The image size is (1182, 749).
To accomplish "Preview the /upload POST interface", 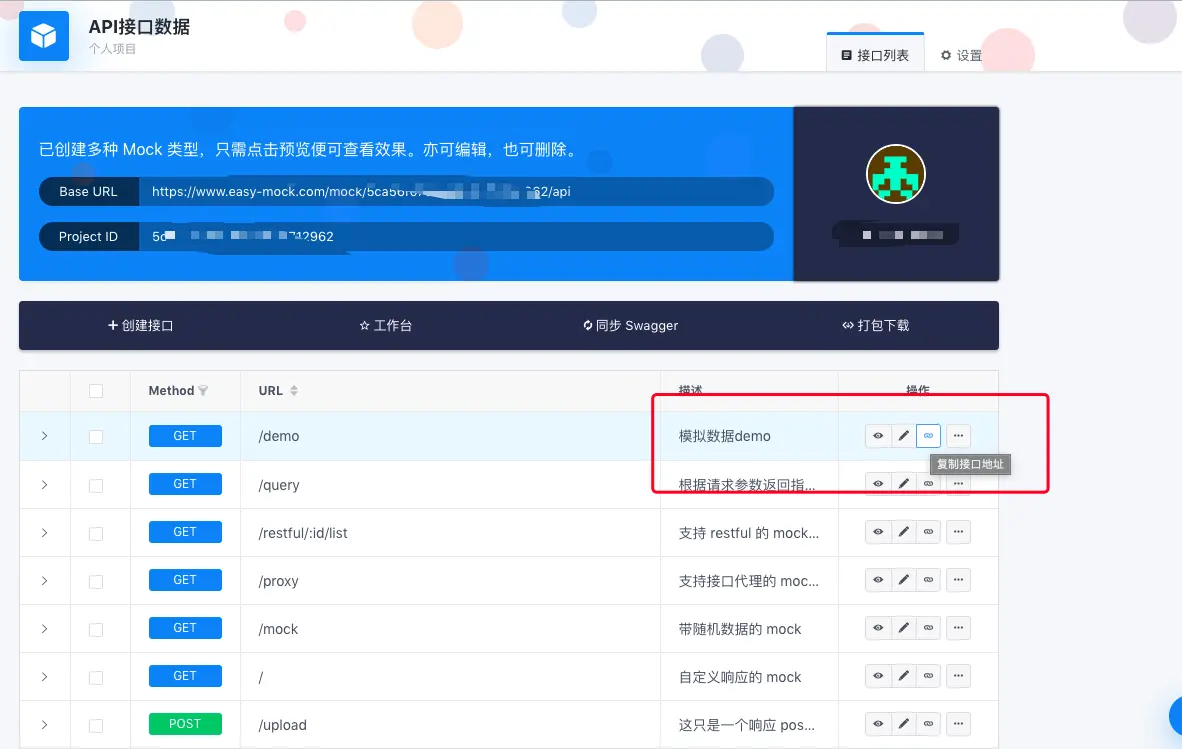I will pos(877,724).
